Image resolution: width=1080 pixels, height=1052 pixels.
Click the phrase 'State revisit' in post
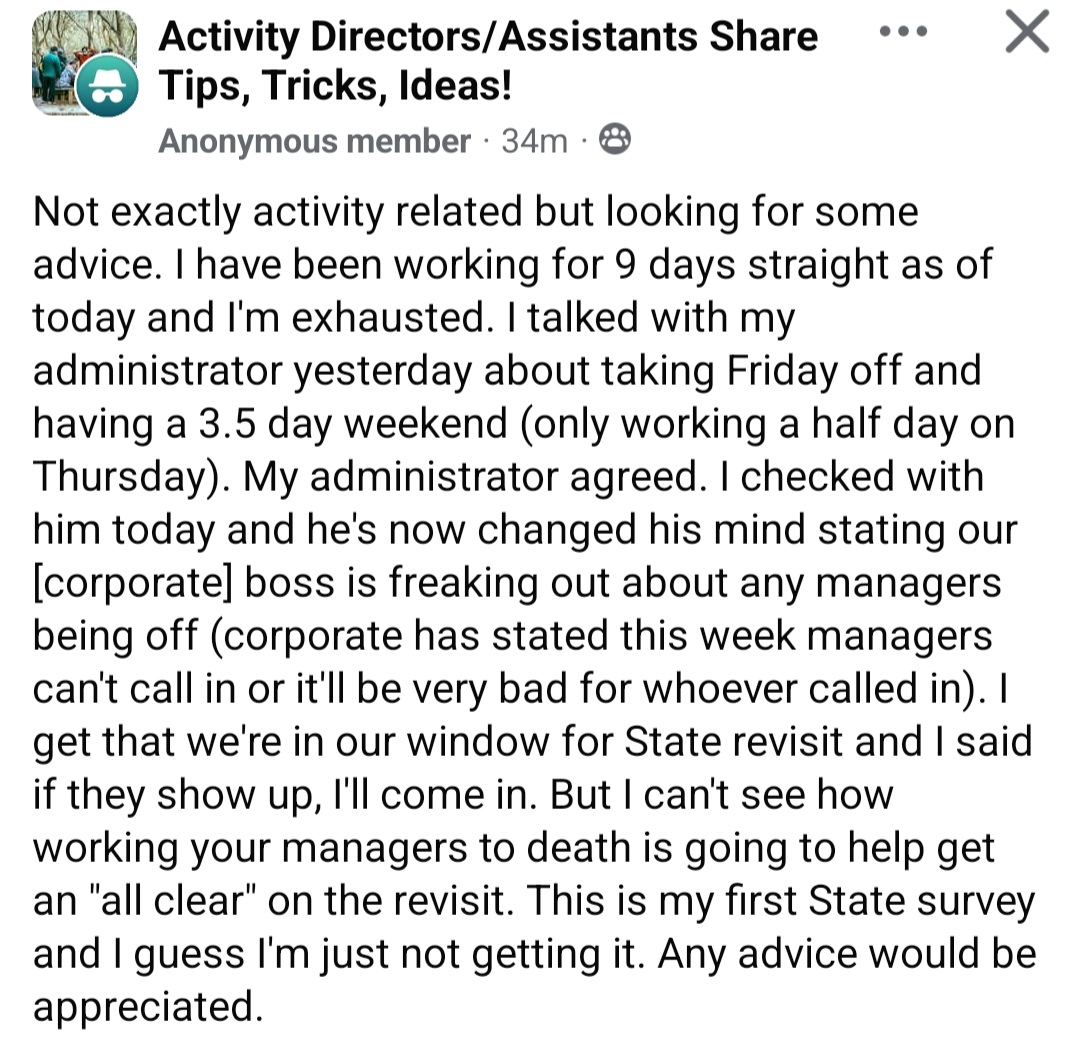point(734,741)
